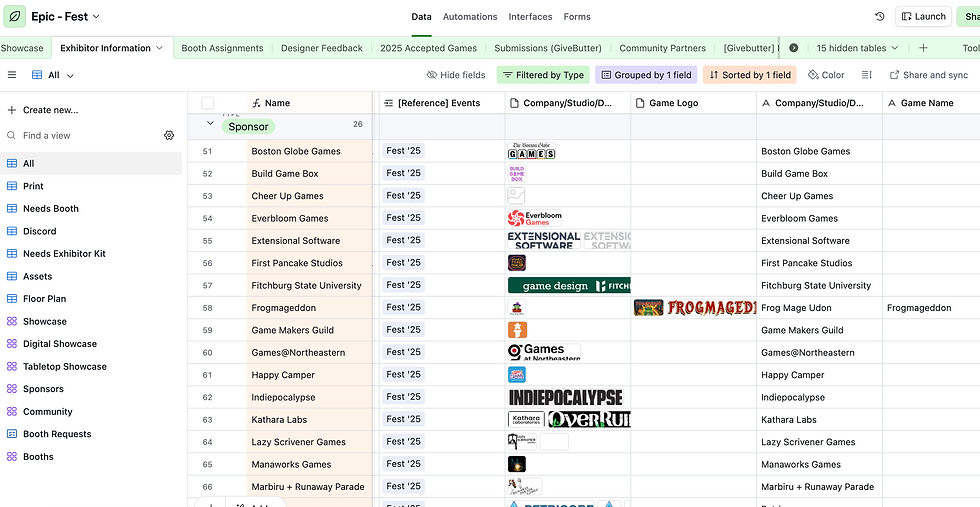
Task: Switch to Automations tab
Action: 470,17
